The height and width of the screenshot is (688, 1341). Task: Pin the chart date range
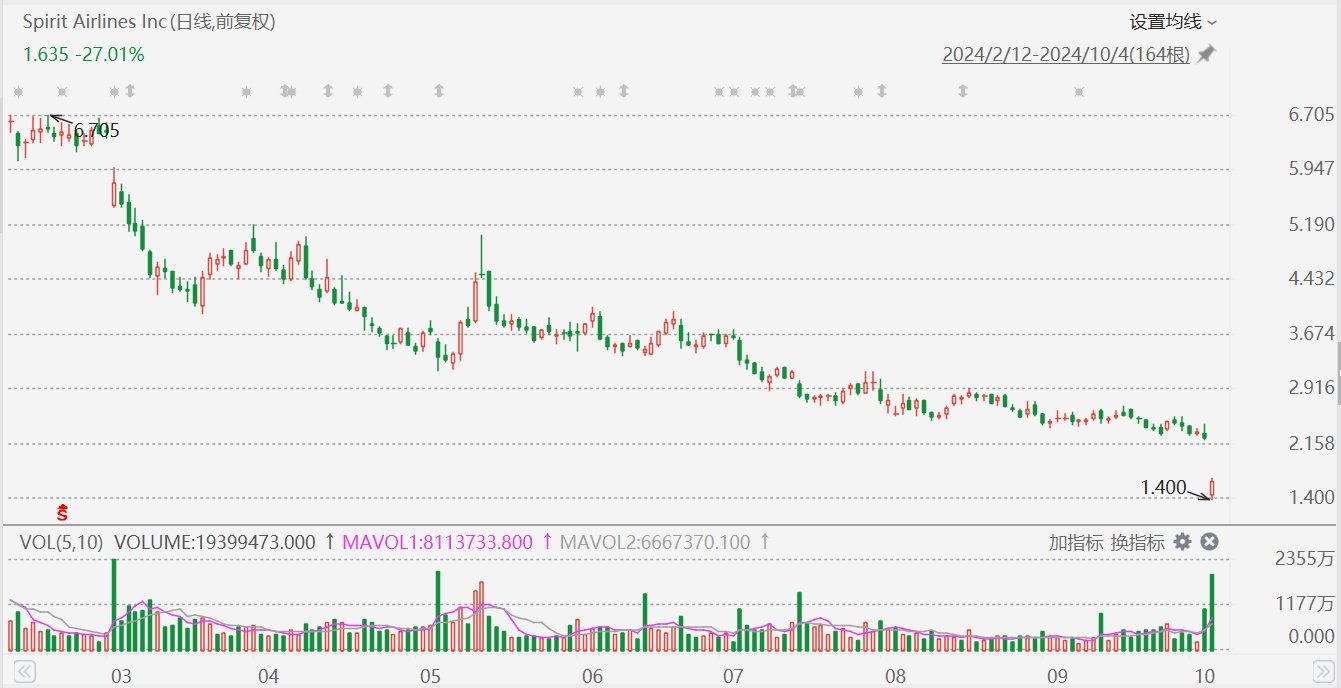(x=1206, y=55)
